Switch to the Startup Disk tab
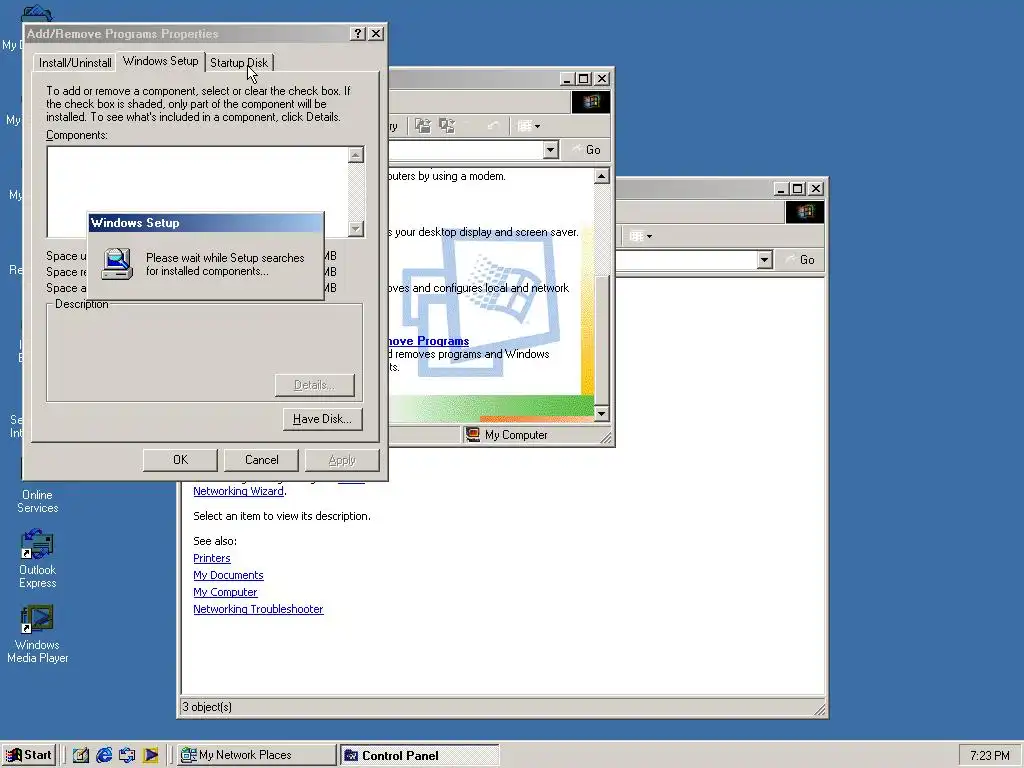Screen dimensions: 1024x768 point(239,63)
